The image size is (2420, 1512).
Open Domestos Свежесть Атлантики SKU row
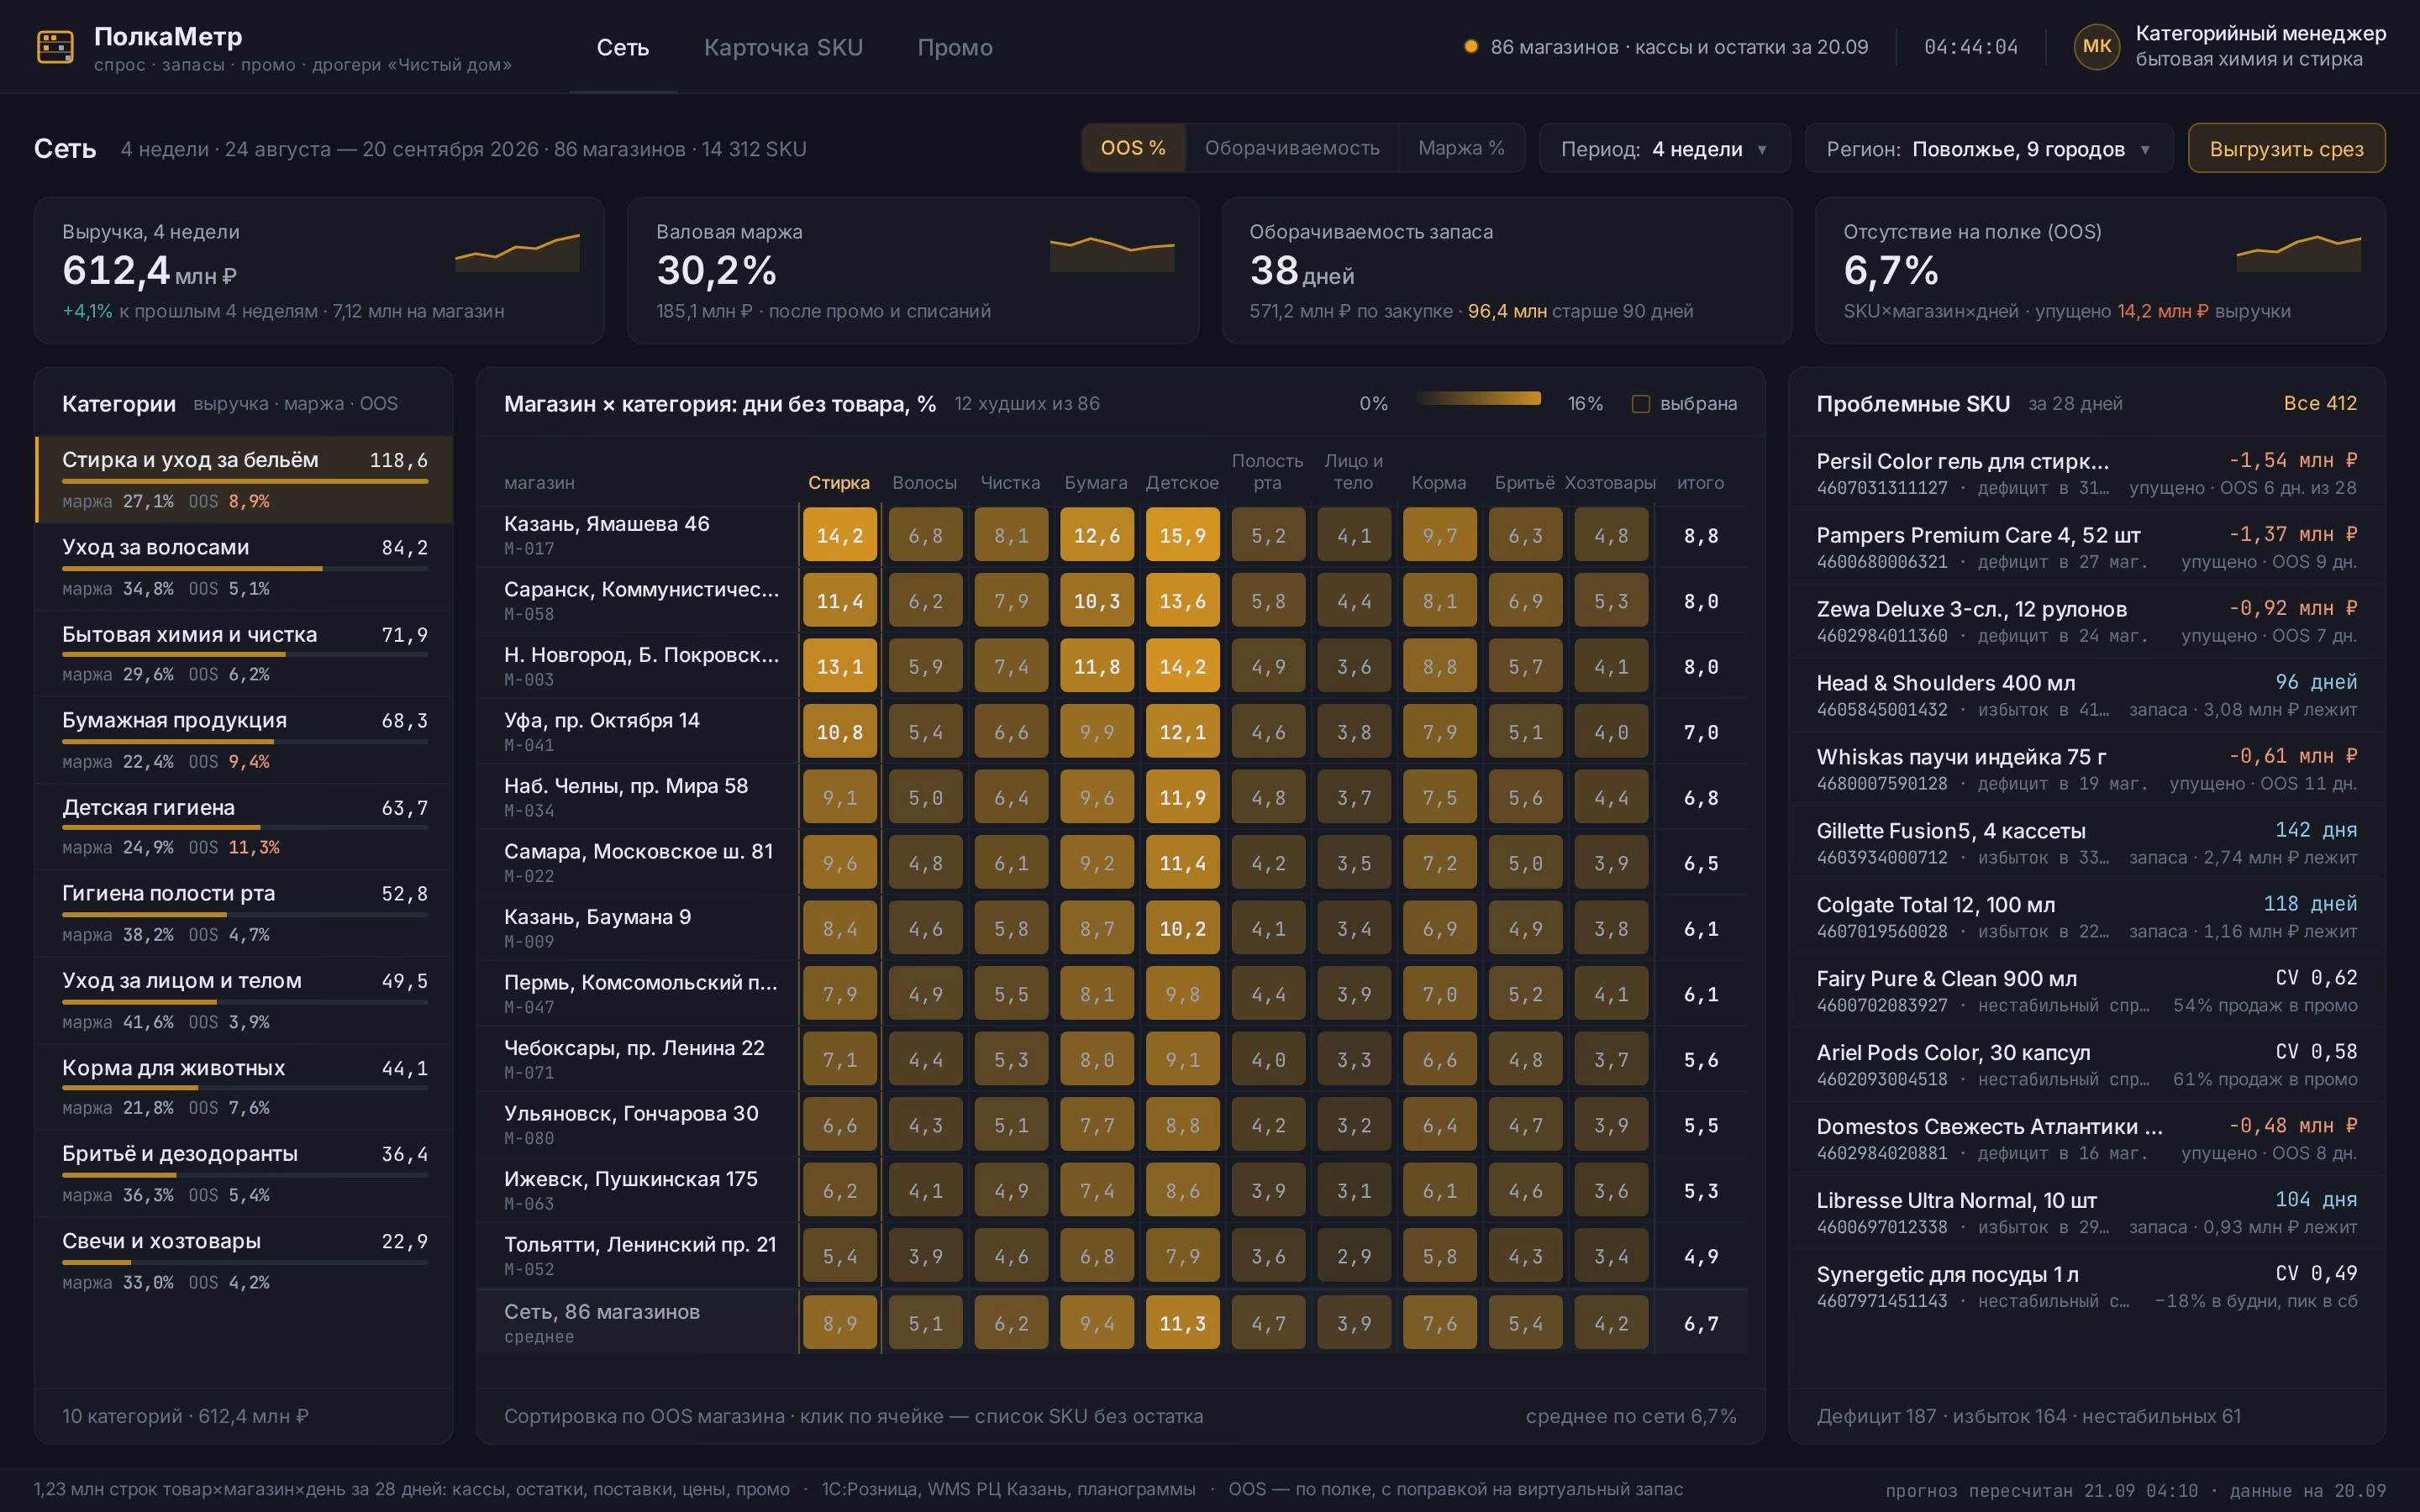2086,1139
